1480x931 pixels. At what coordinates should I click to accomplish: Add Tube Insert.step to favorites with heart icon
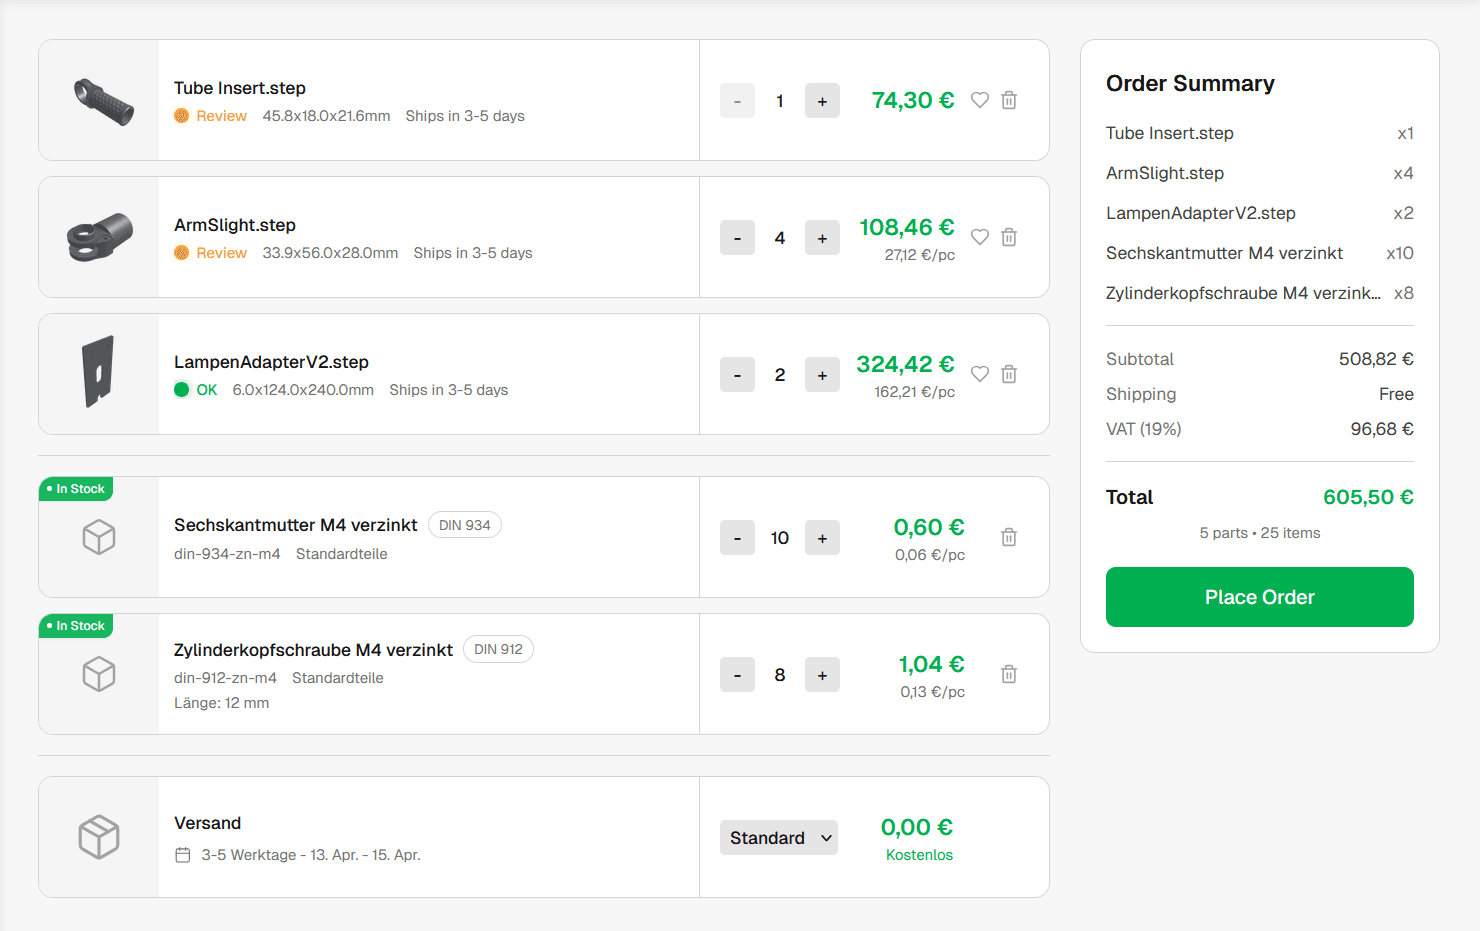click(x=980, y=100)
